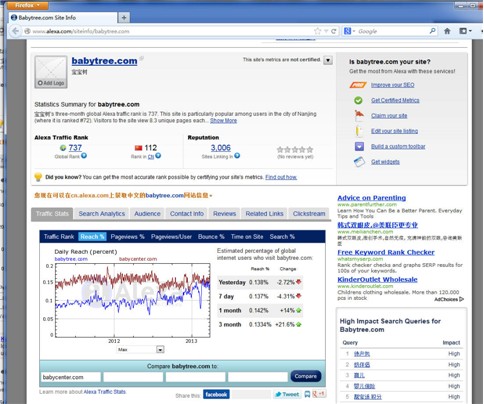Click the babycenter.com comparison input field
Screen dimensions: 484x404
click(x=71, y=377)
